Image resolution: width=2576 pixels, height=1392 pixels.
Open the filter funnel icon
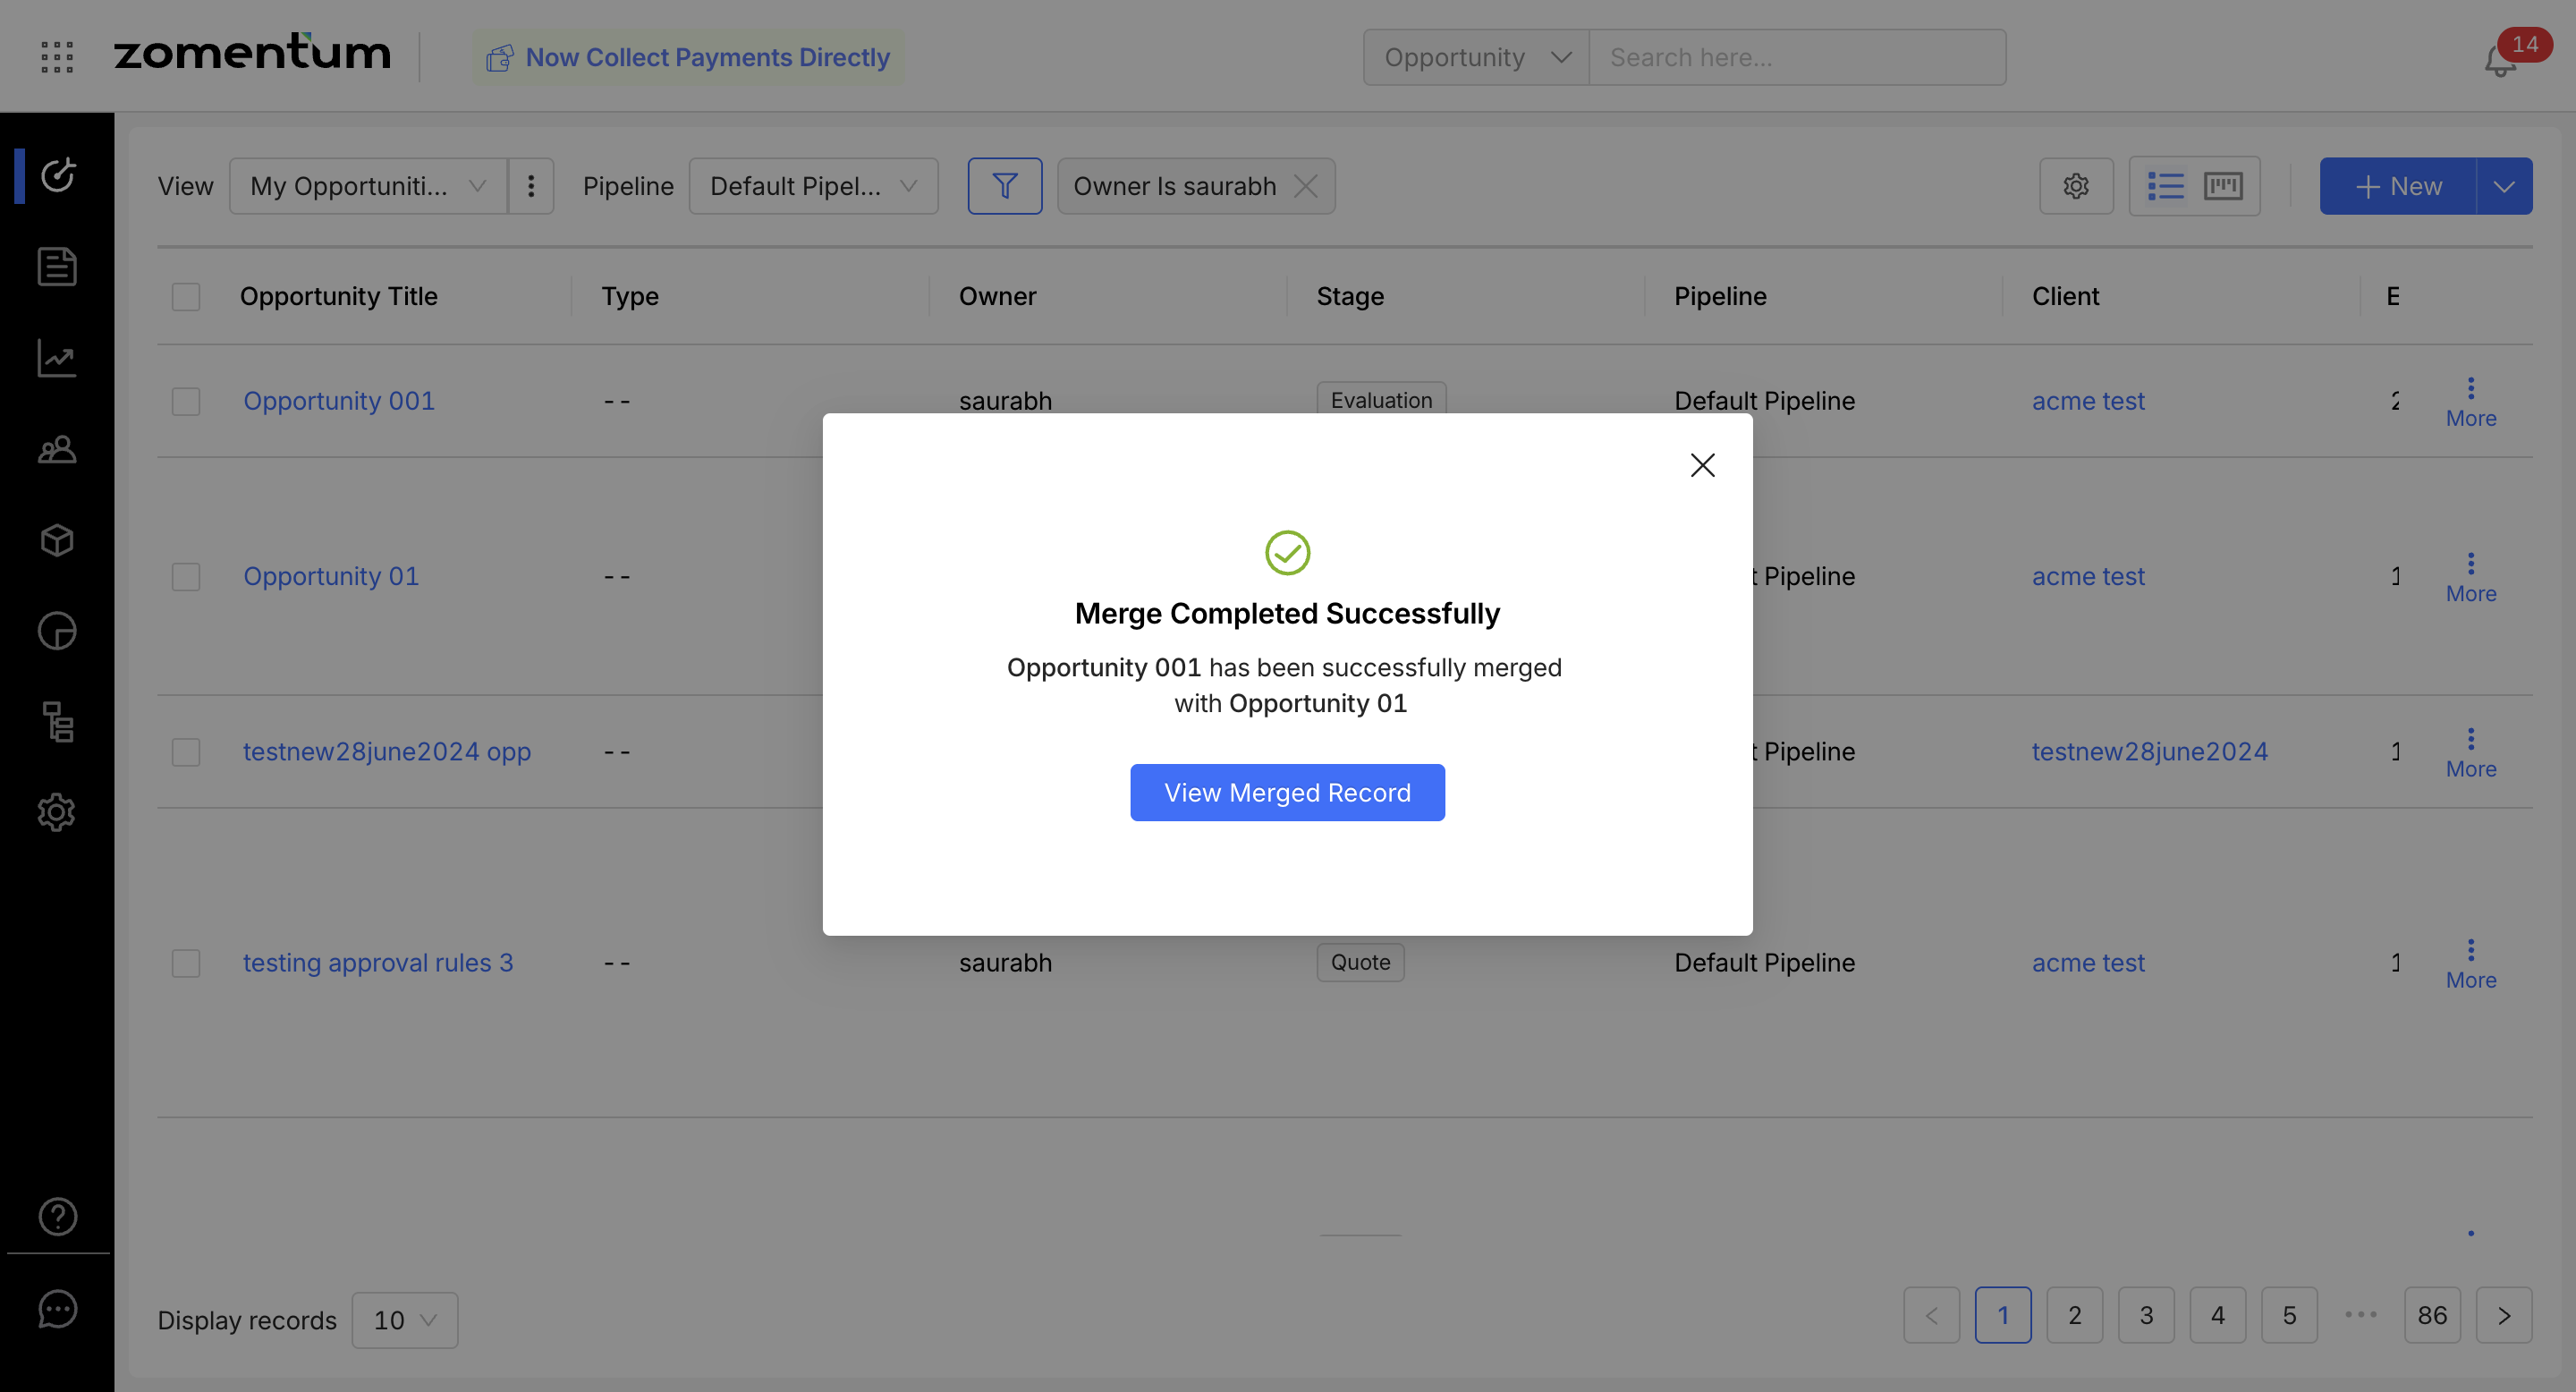pos(1004,186)
